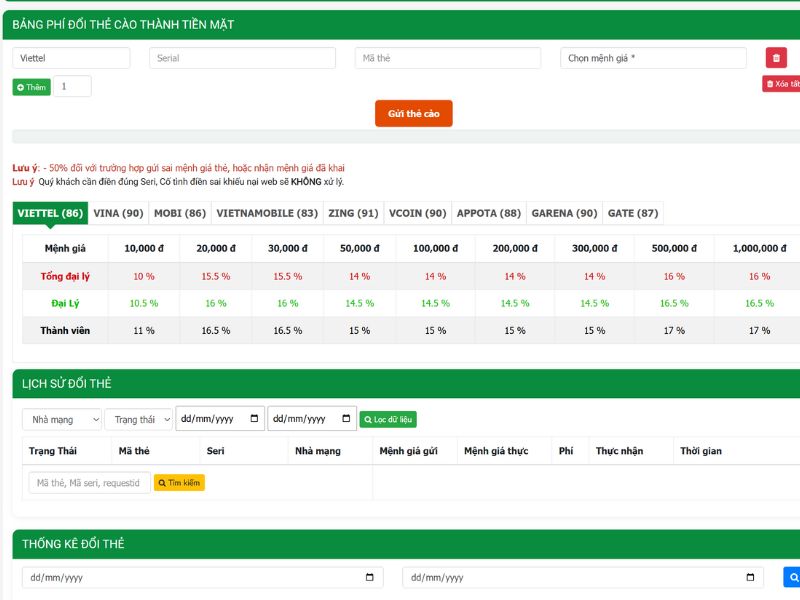Click the Lọc dữ liệu filter button
This screenshot has height=600, width=800.
388,419
